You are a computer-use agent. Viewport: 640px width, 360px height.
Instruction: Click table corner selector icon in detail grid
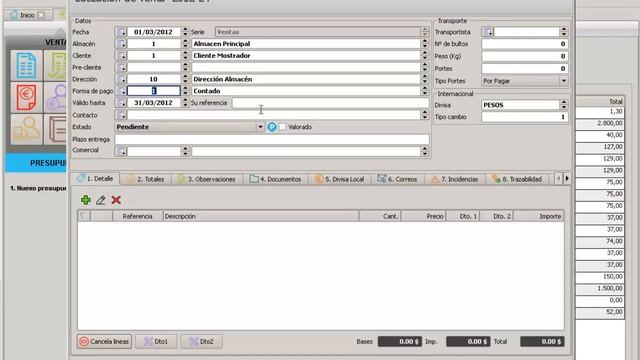(x=84, y=216)
